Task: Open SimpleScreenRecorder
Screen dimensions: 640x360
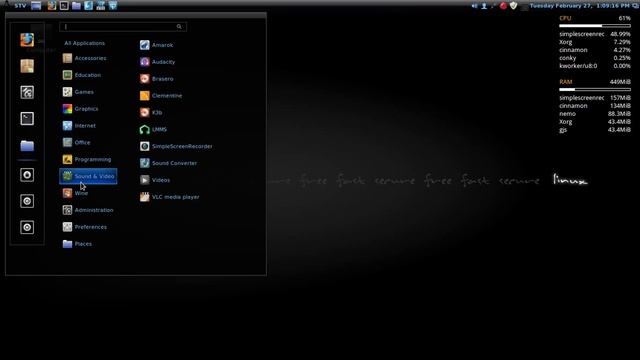Action: point(176,146)
